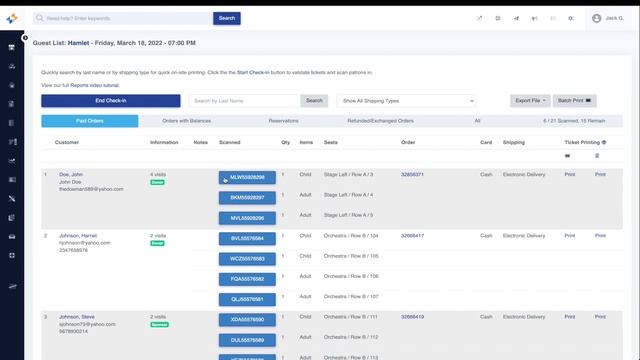Image resolution: width=640 pixels, height=360 pixels.
Task: Toggle scan for the Orchestra Row B / 111 ticket
Action: 247,320
